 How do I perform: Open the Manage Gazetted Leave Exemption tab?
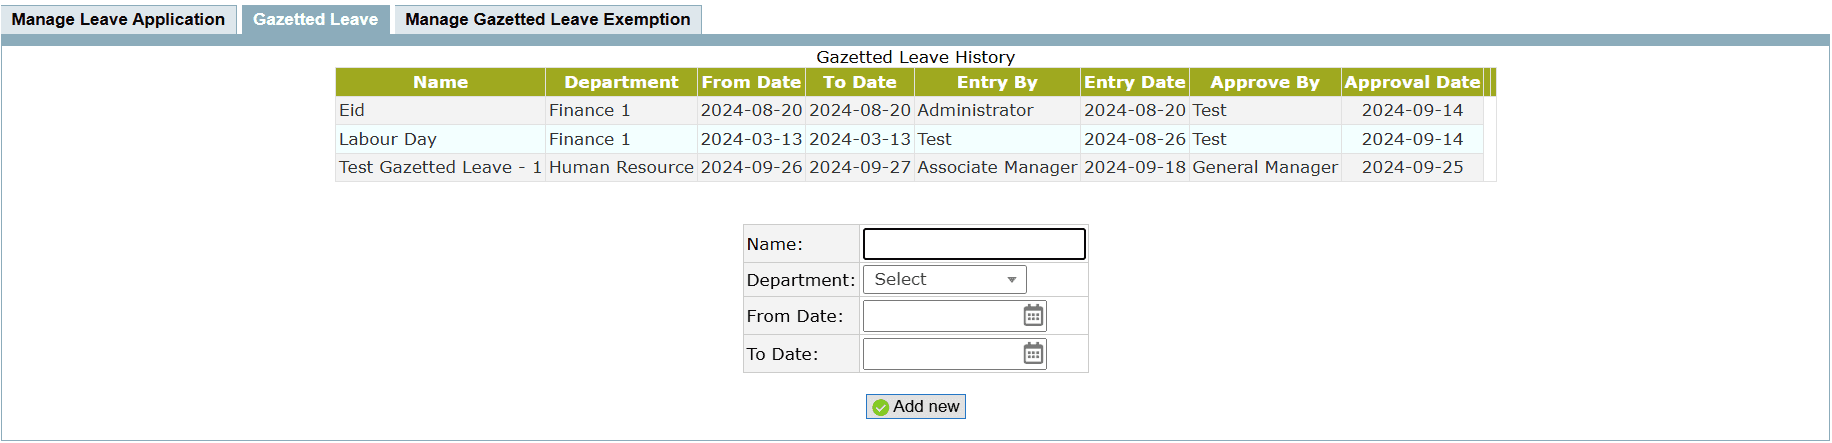(547, 19)
